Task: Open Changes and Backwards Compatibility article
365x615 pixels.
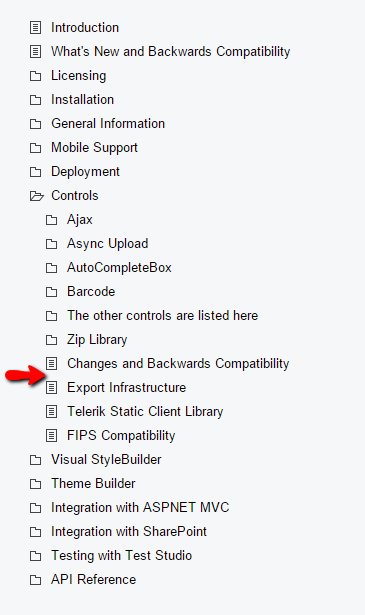Action: pos(178,364)
